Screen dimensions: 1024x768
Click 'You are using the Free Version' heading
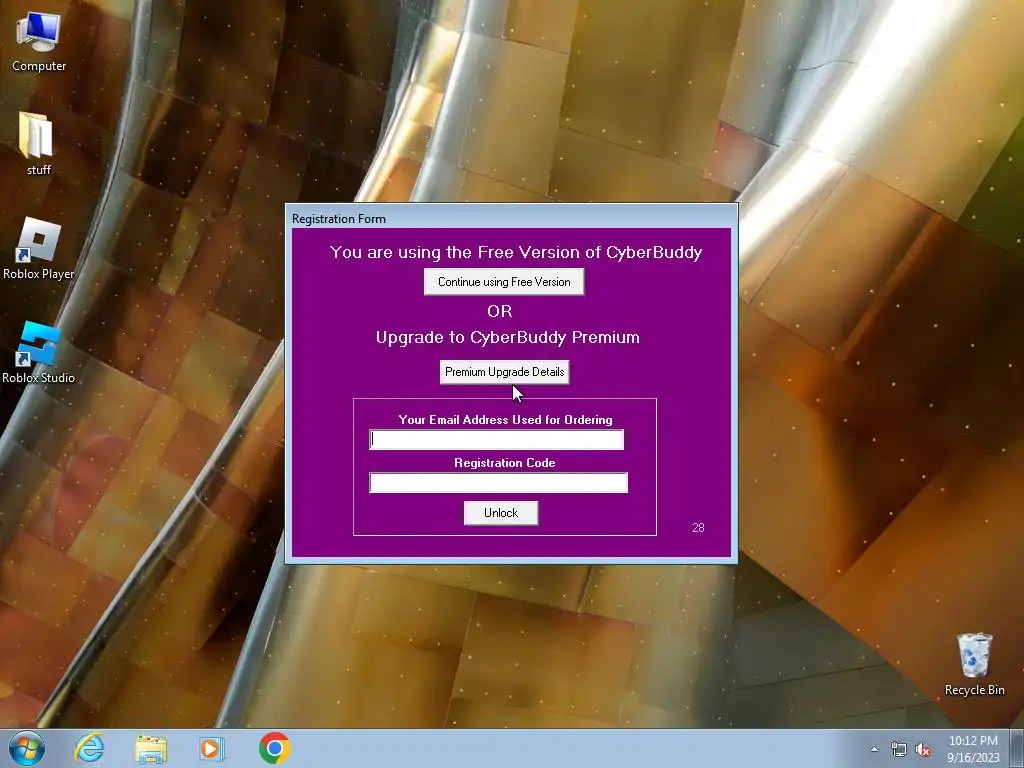pyautogui.click(x=516, y=252)
